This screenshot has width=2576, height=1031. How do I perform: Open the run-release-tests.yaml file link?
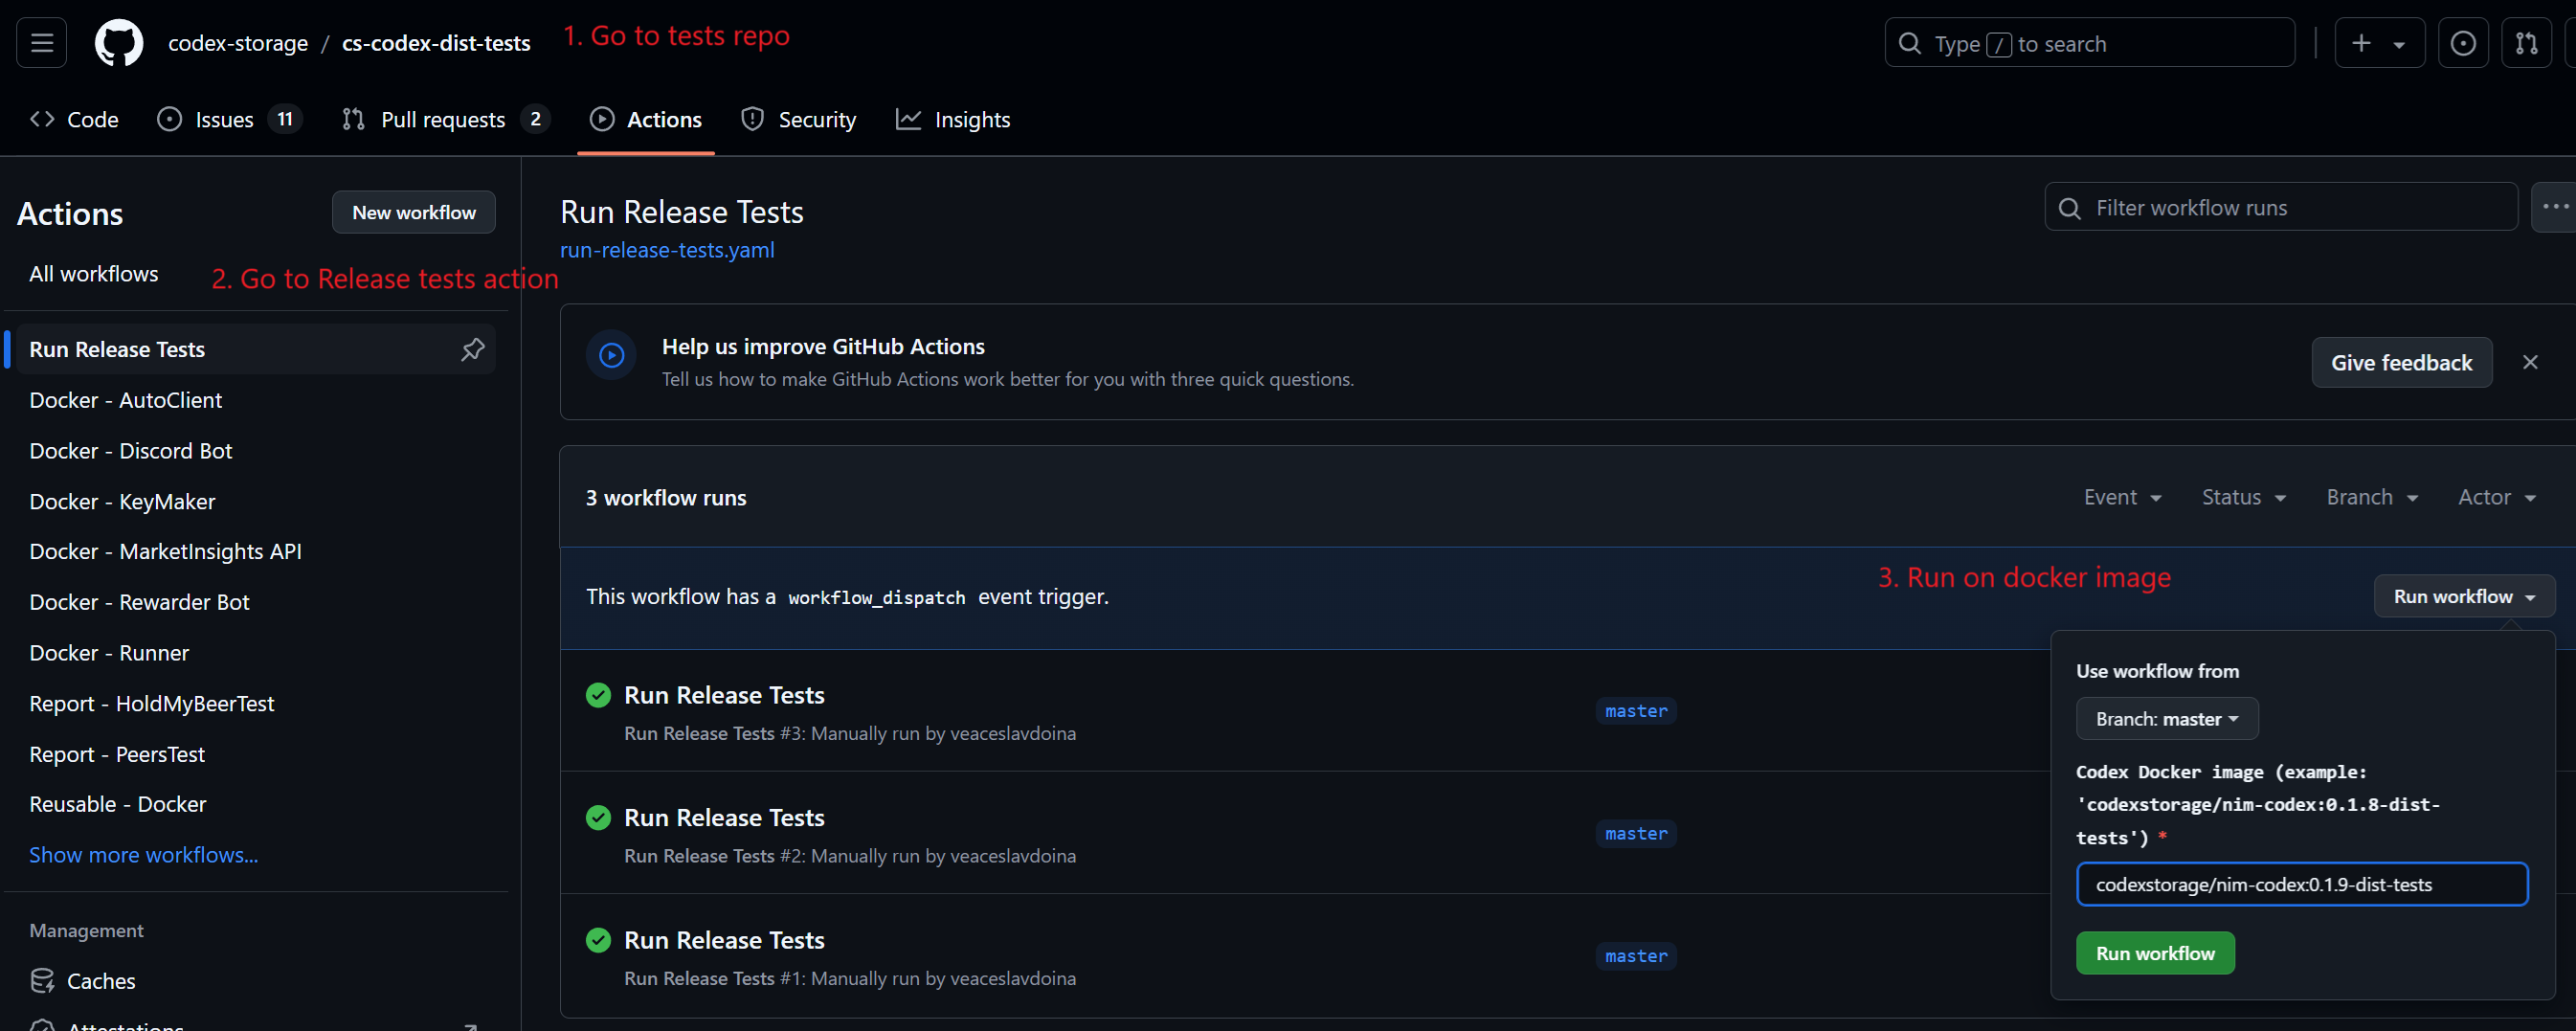(x=667, y=250)
